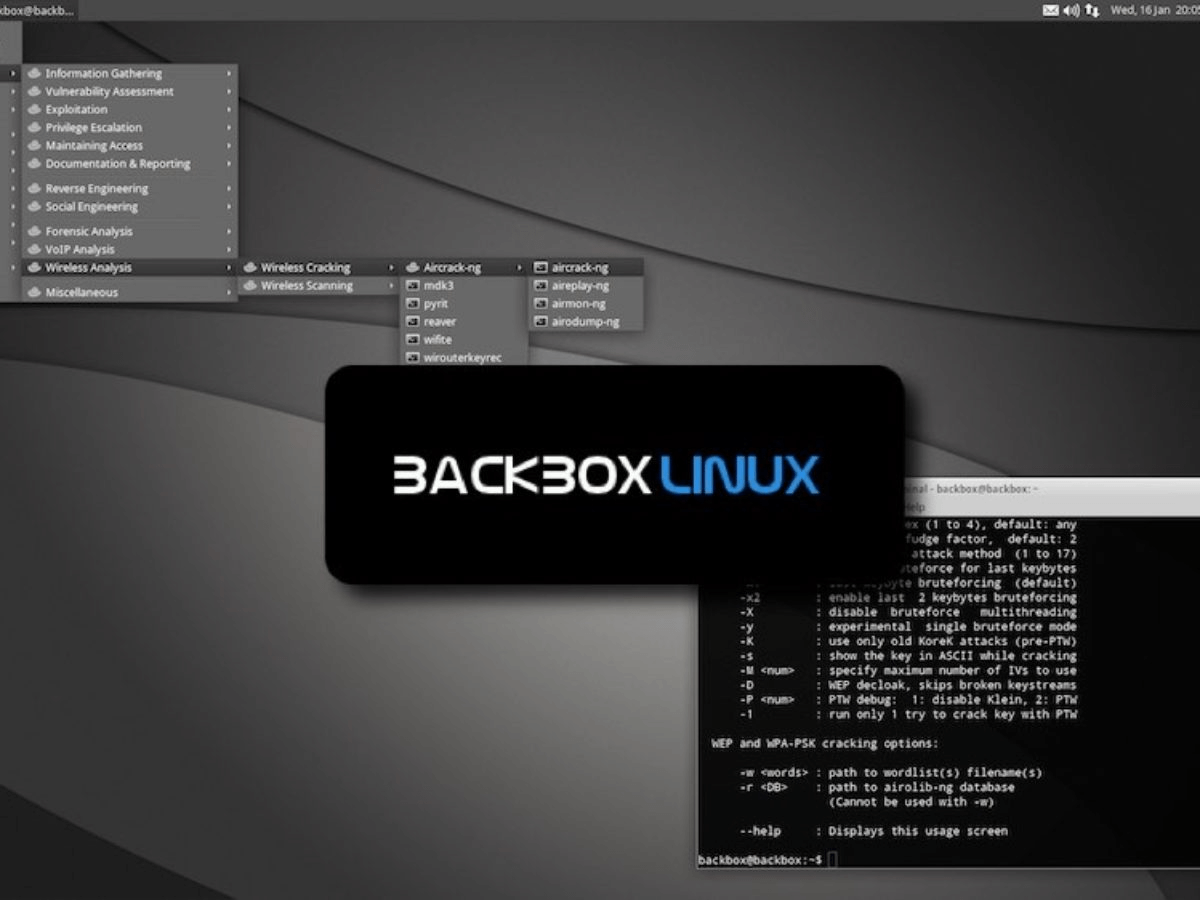Open the Miscellaneous menu entry
Viewport: 1200px width, 900px height.
click(x=130, y=292)
